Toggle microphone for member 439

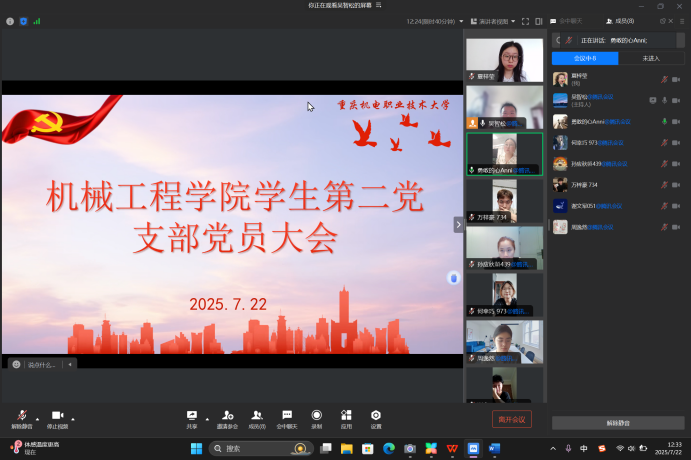664,164
